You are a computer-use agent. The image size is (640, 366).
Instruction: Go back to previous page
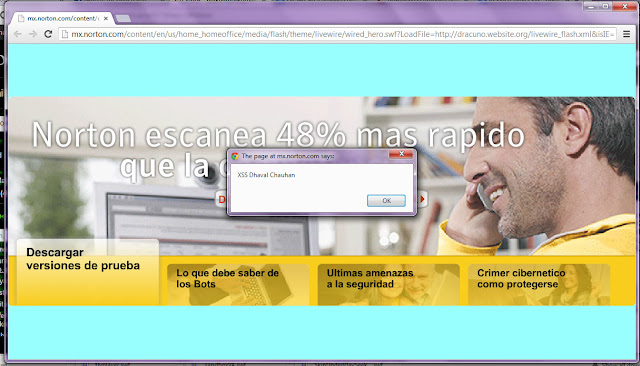tap(18, 34)
